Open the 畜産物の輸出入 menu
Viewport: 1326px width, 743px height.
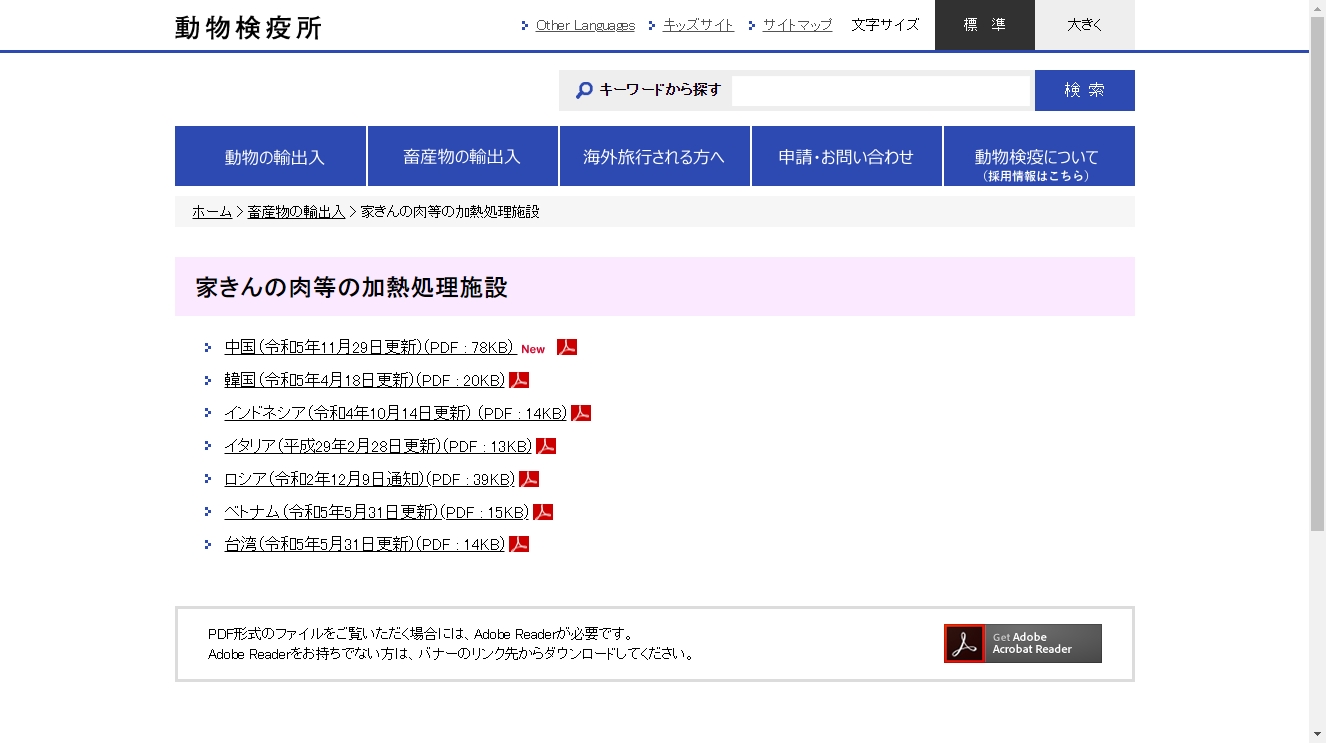pos(462,156)
